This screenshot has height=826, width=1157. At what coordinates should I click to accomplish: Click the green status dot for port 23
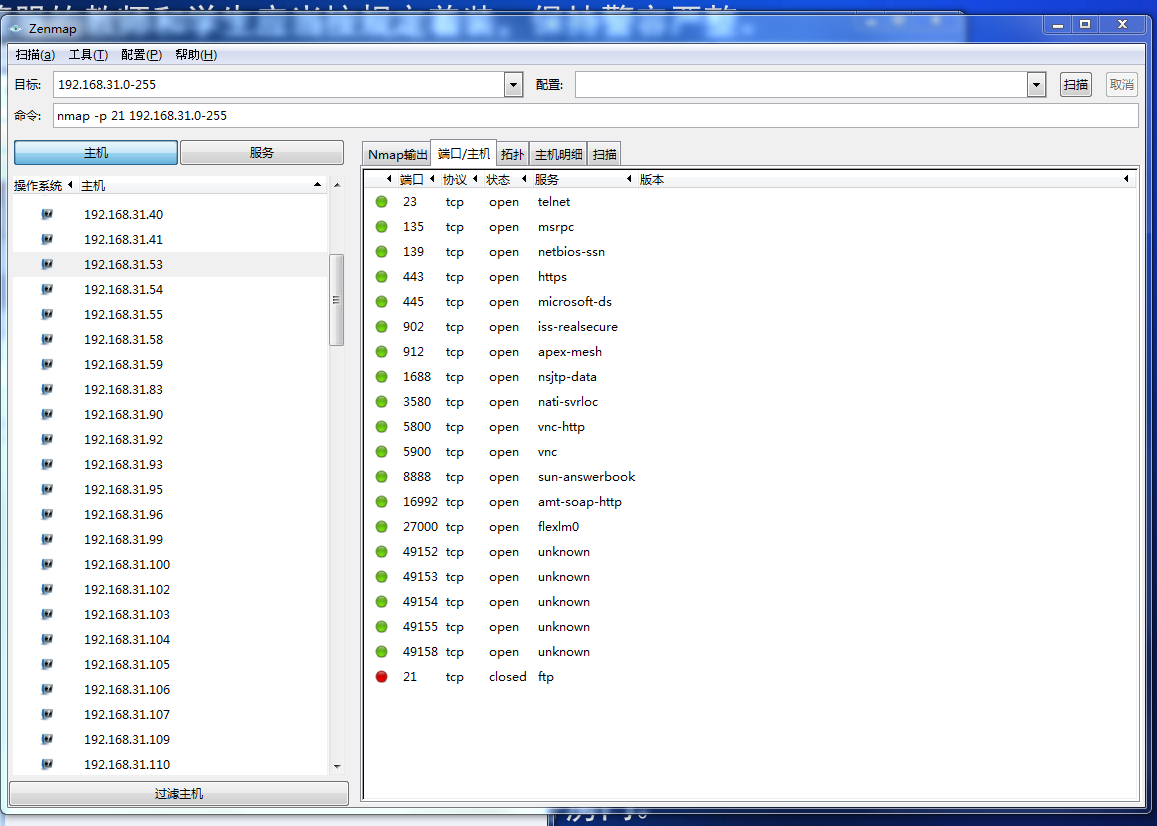pos(381,202)
